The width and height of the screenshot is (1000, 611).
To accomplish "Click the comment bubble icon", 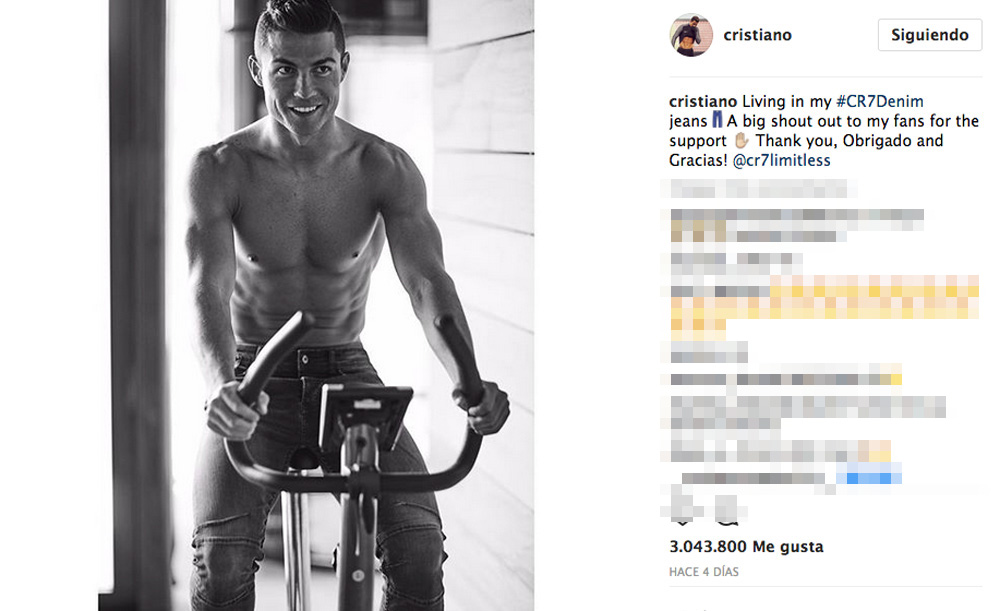I will coord(727,511).
